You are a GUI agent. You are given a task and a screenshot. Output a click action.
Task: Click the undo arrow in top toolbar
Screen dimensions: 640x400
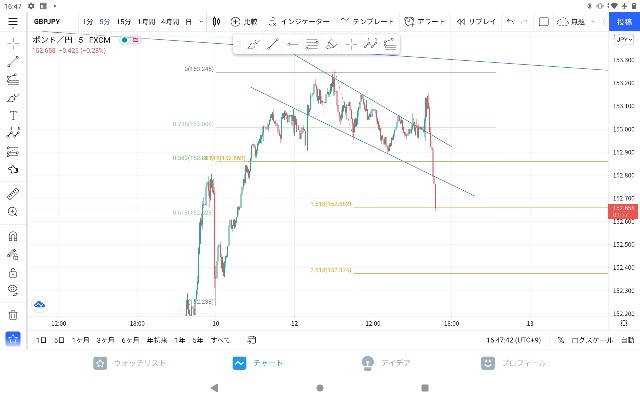[x=510, y=22]
